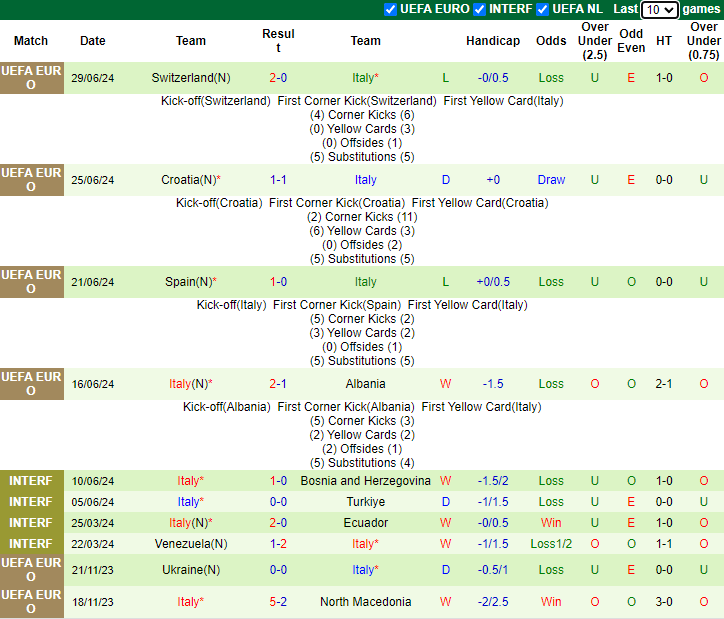Click the UEFA EURO label for 25/06/24 match
This screenshot has width=724, height=619.
click(x=31, y=180)
